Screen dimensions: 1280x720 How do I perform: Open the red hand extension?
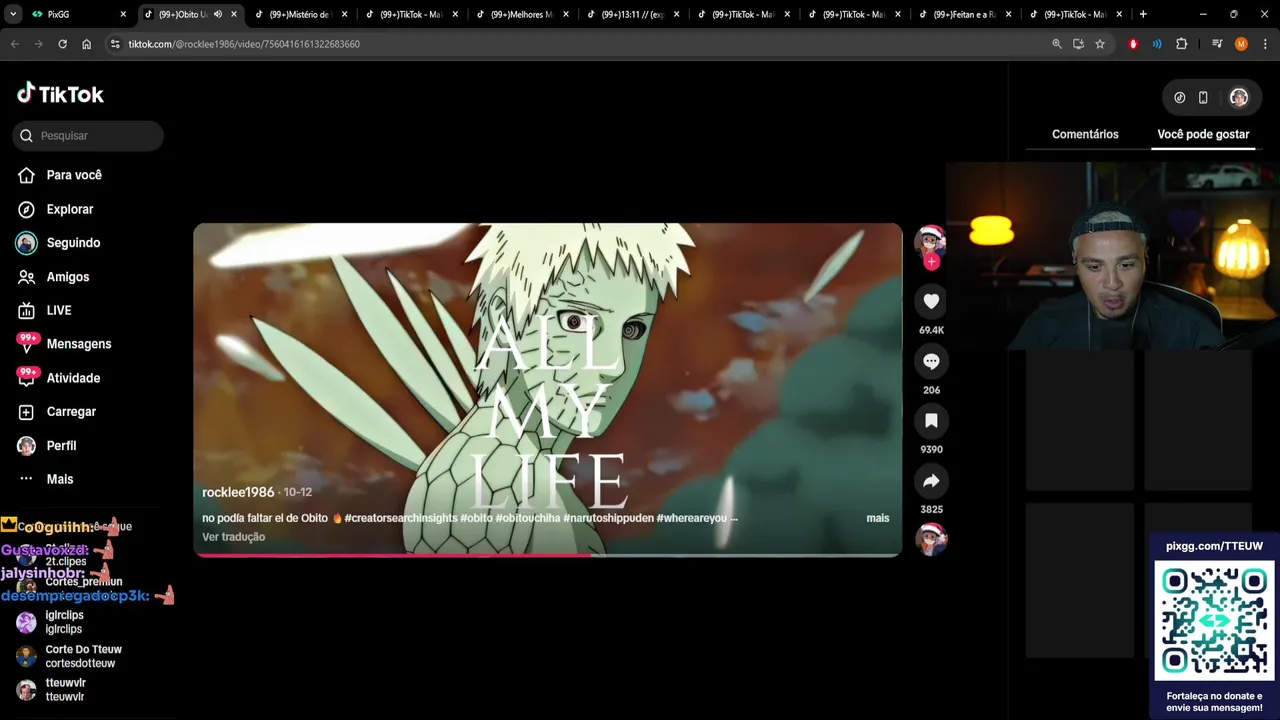pyautogui.click(x=1133, y=44)
